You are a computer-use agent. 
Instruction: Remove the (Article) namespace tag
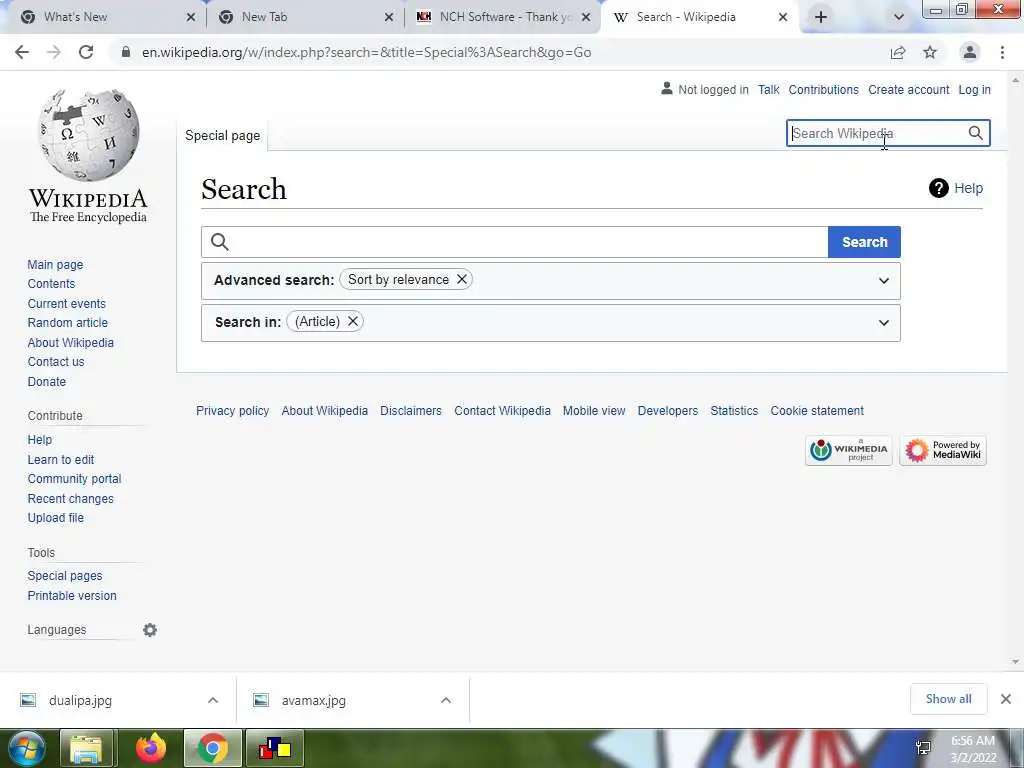(353, 321)
